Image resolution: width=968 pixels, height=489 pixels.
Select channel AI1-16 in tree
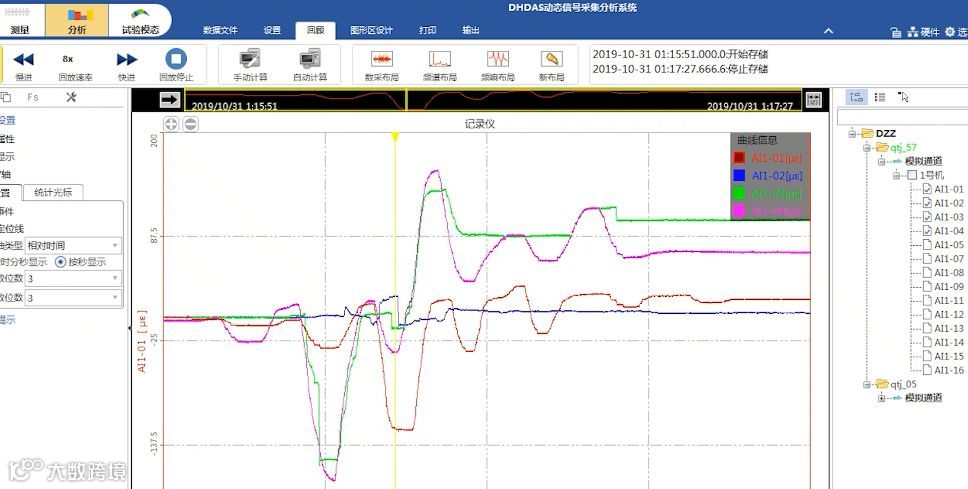pos(948,370)
